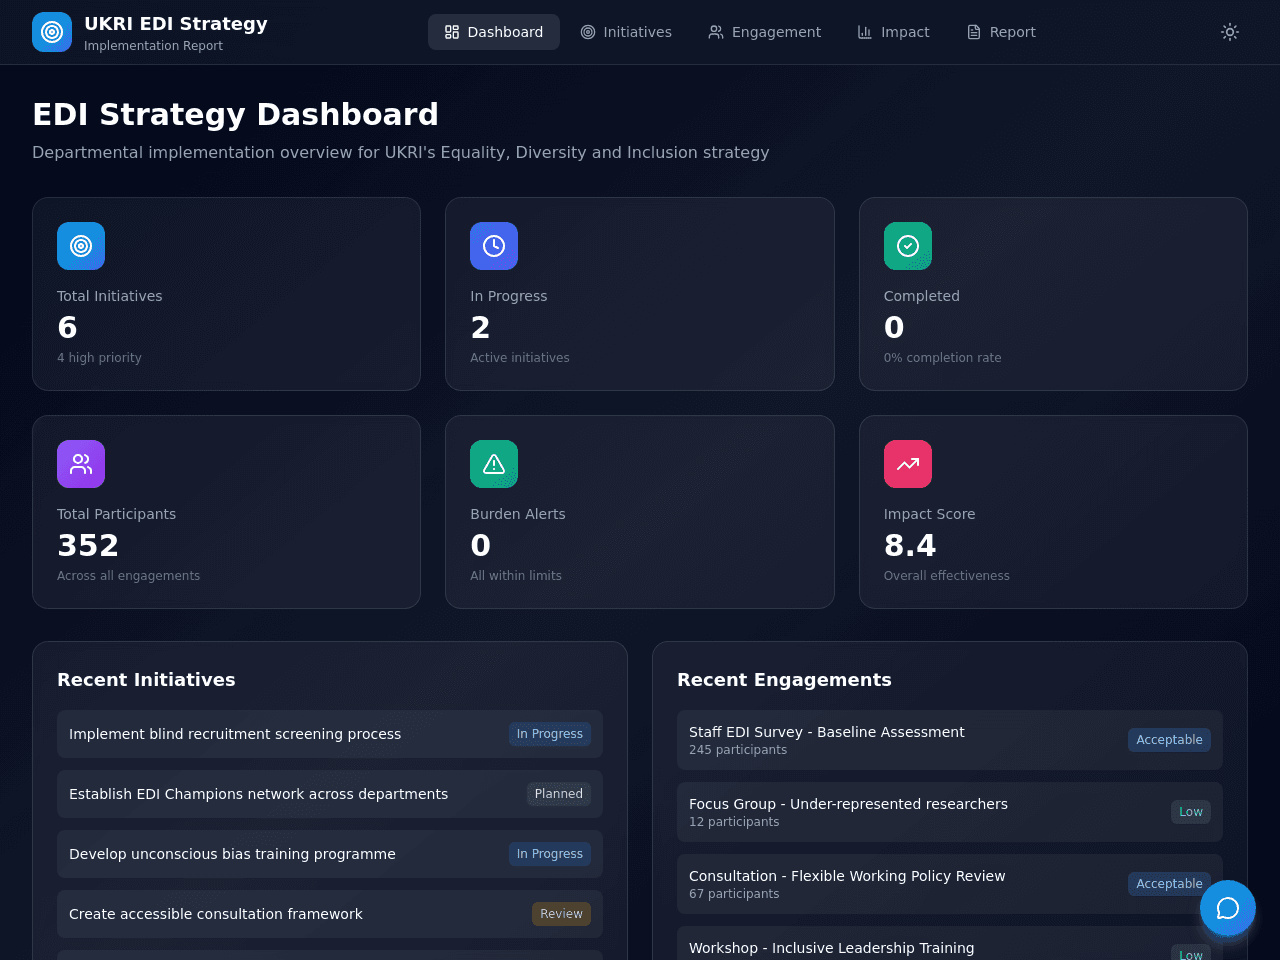Open Consultation - Flexible Working Policy Review
Image resolution: width=1280 pixels, height=960 pixels.
tap(950, 884)
